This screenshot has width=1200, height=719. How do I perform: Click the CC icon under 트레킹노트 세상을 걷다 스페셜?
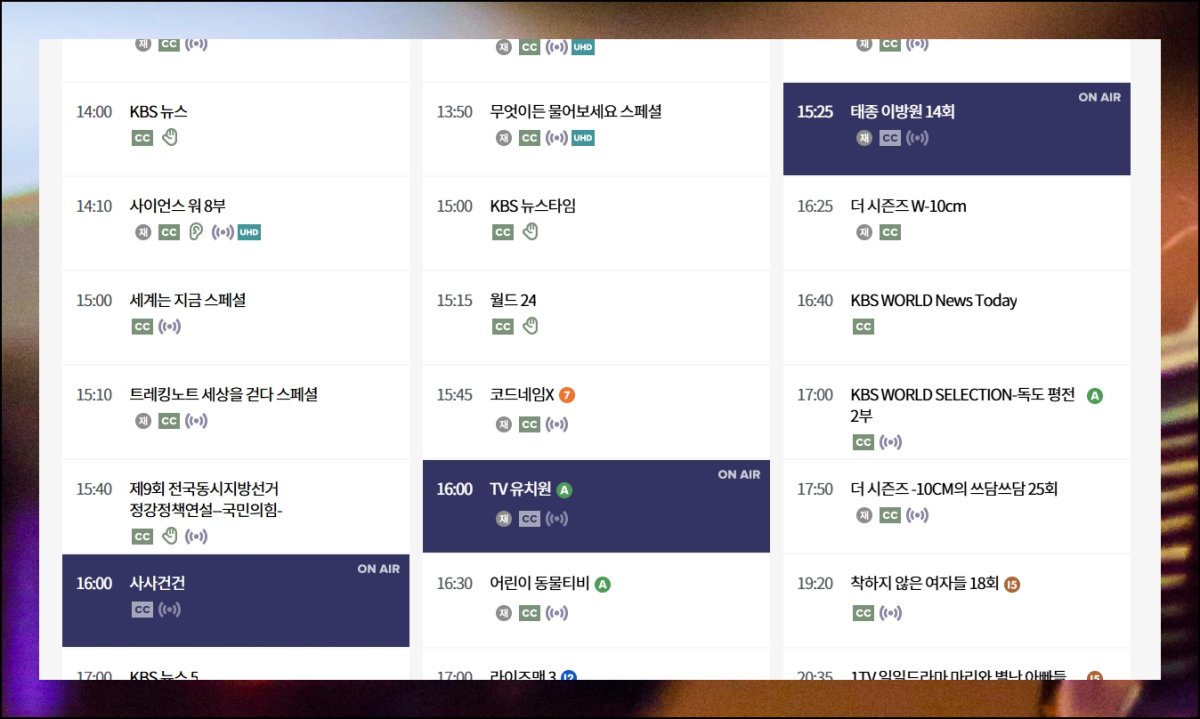(169, 421)
